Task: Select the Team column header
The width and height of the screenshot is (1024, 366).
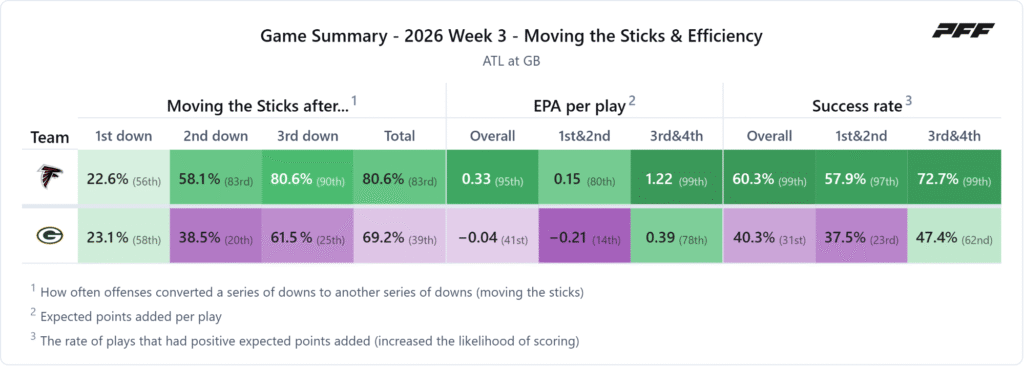Action: click(50, 137)
